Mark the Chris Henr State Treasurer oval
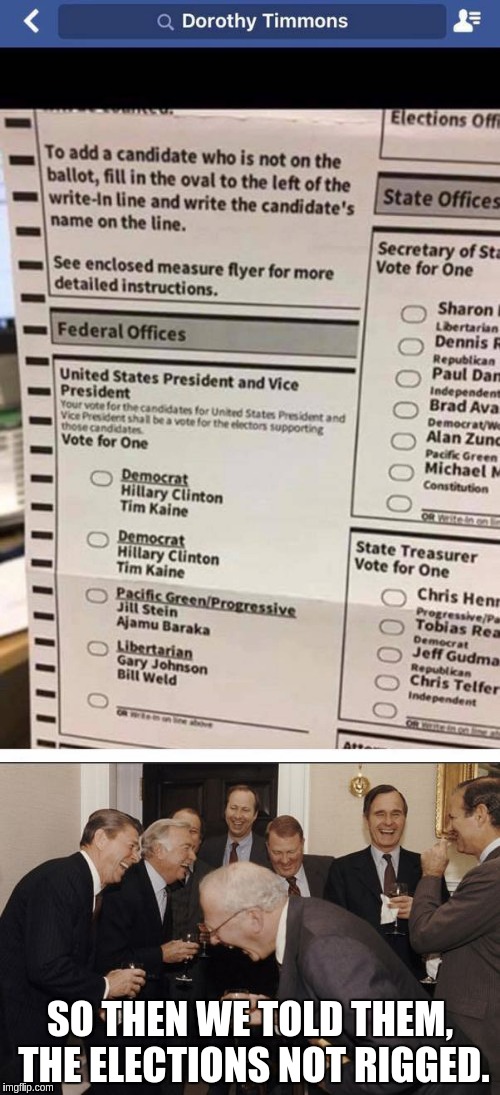This screenshot has width=500, height=1095. point(394,598)
